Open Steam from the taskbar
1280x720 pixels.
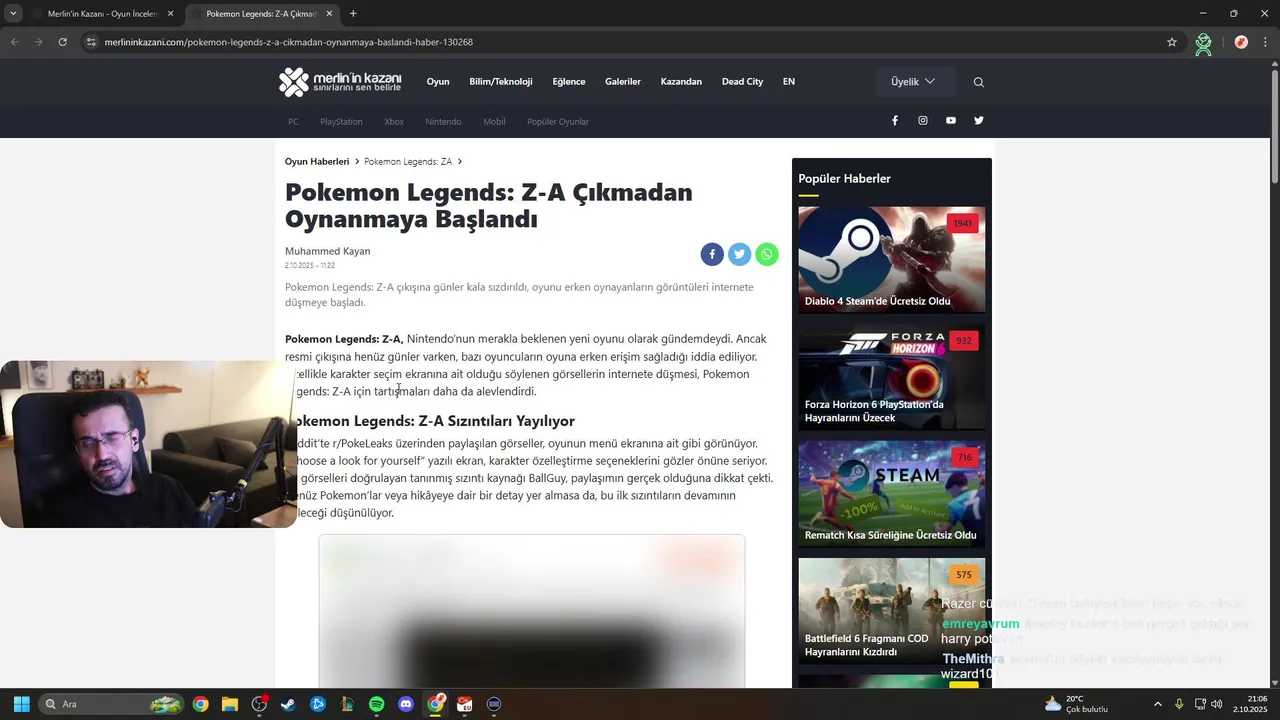click(x=288, y=704)
